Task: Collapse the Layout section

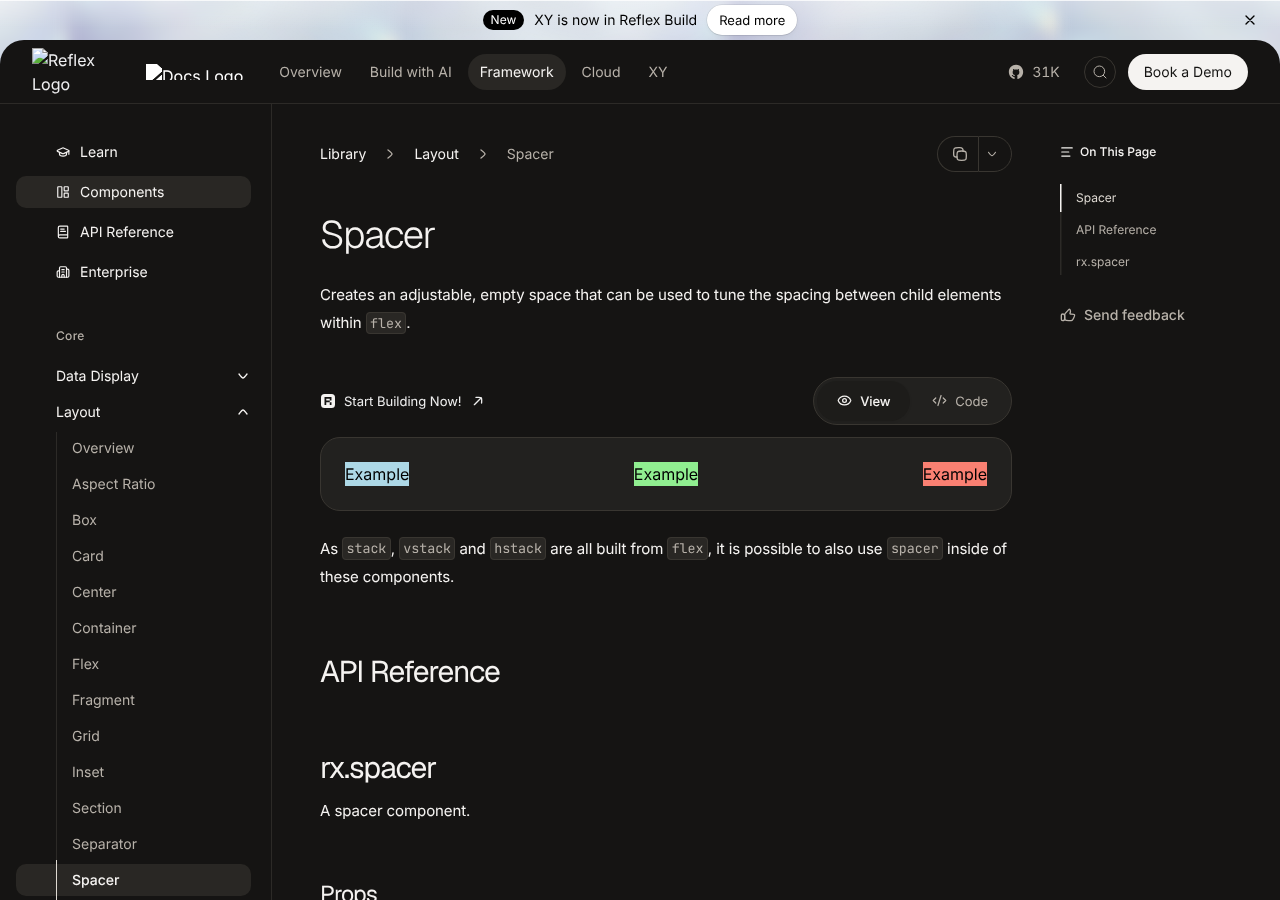Action: (x=153, y=412)
